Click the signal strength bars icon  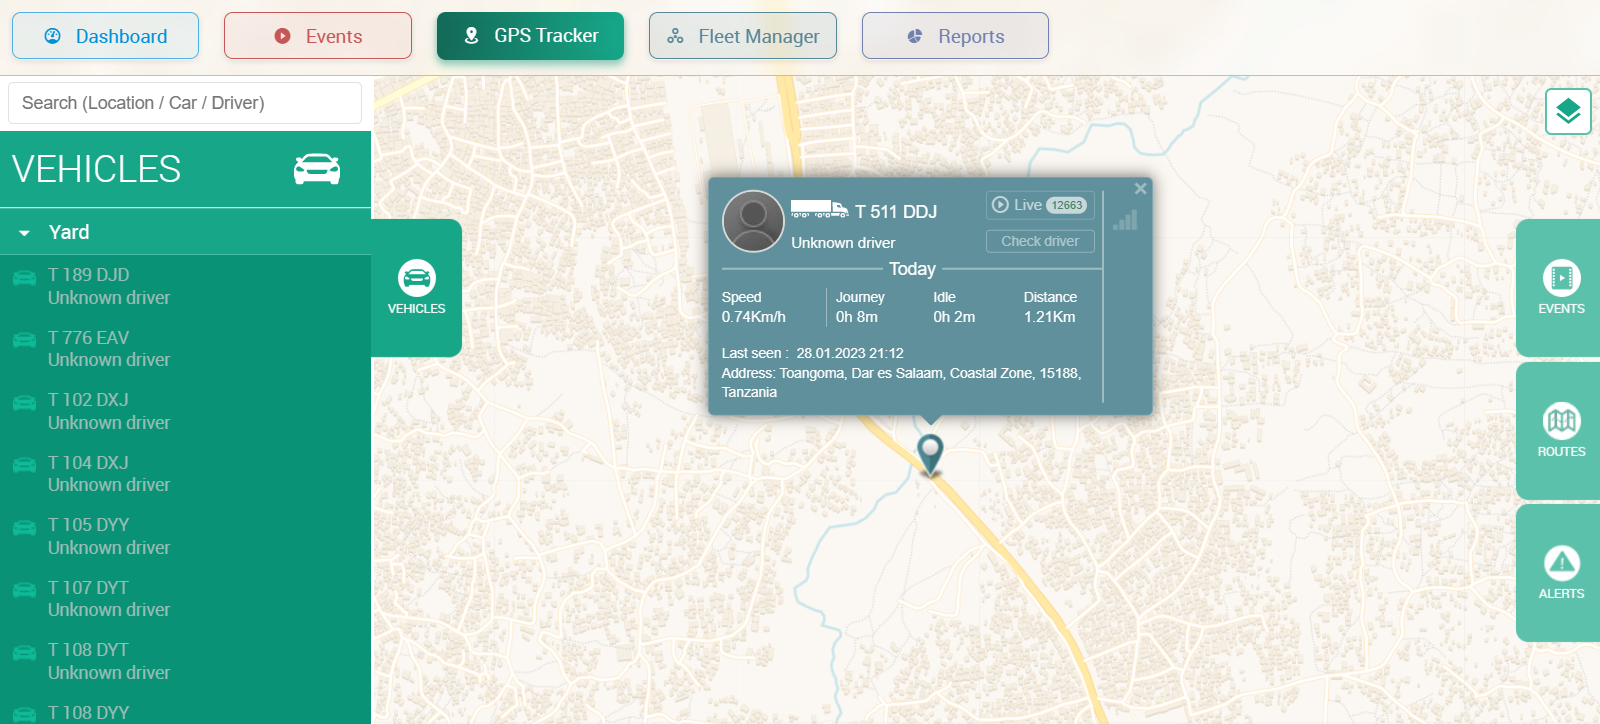click(1125, 220)
